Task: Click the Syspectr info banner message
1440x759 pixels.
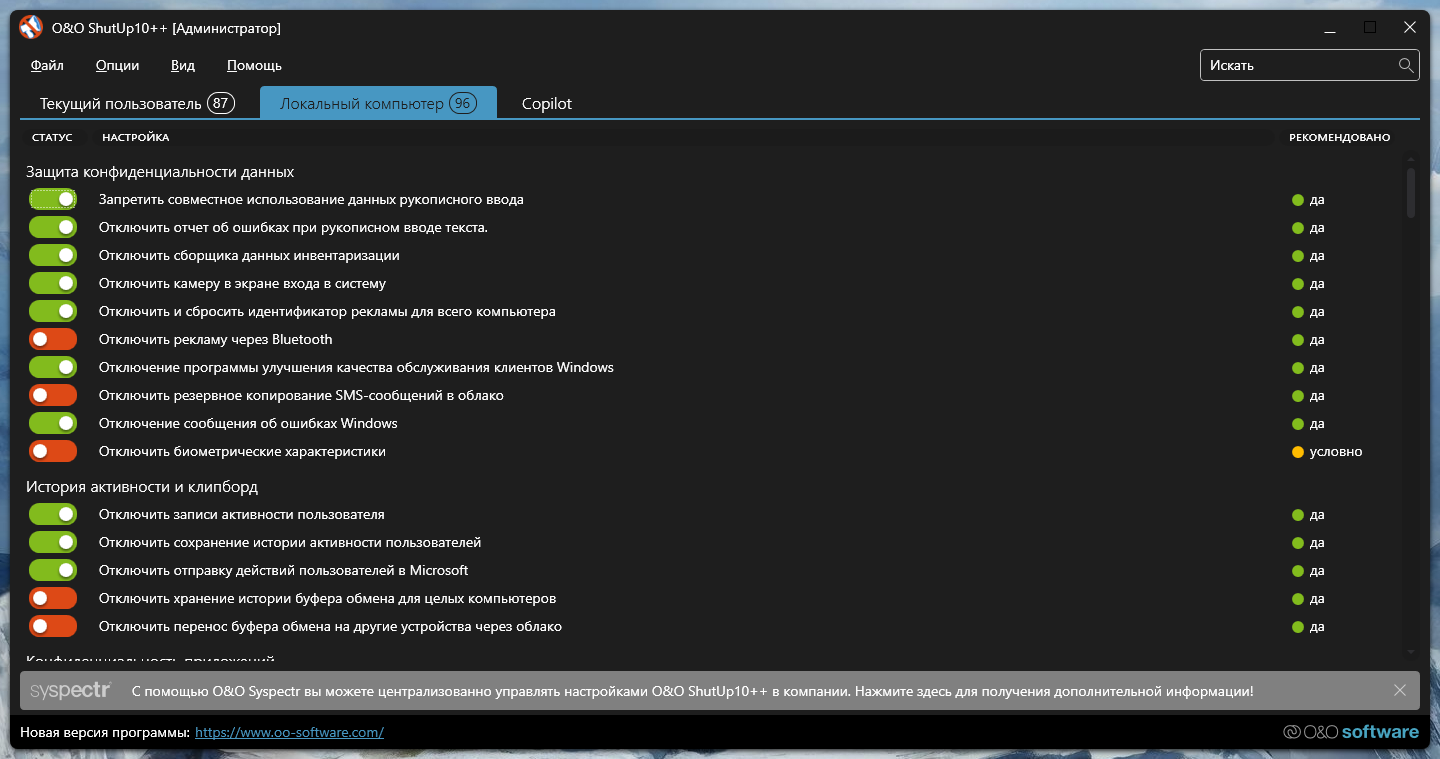Action: coord(692,691)
